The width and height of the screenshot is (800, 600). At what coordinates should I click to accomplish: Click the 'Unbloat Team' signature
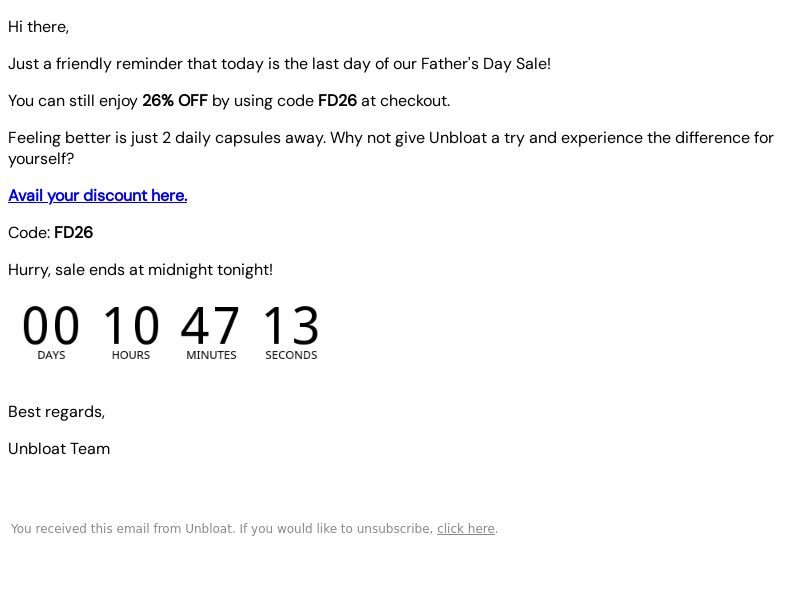coord(59,449)
